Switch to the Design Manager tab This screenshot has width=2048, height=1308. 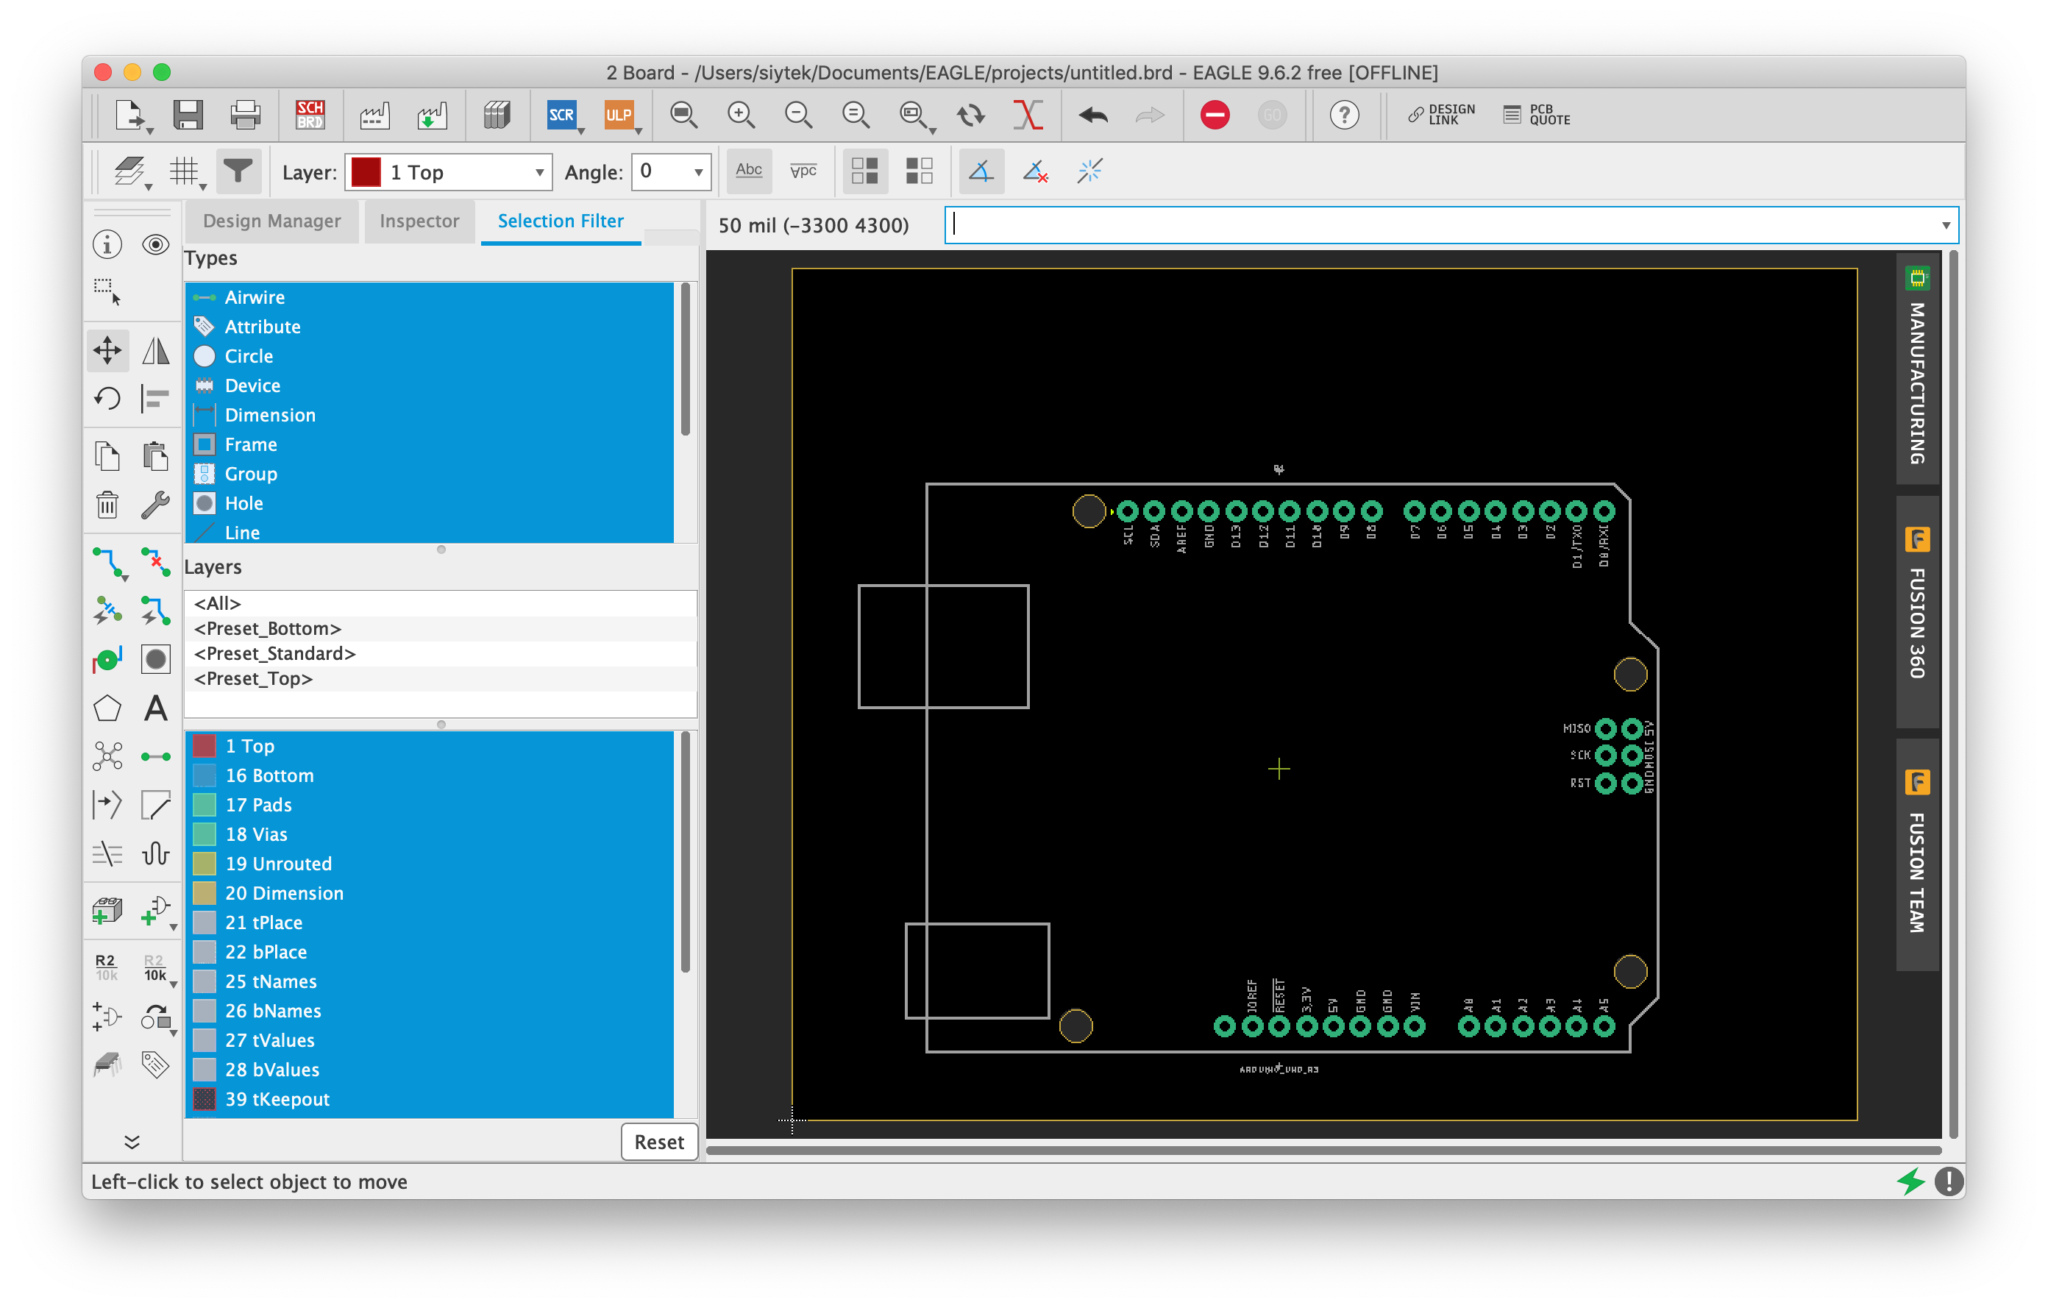pyautogui.click(x=271, y=221)
